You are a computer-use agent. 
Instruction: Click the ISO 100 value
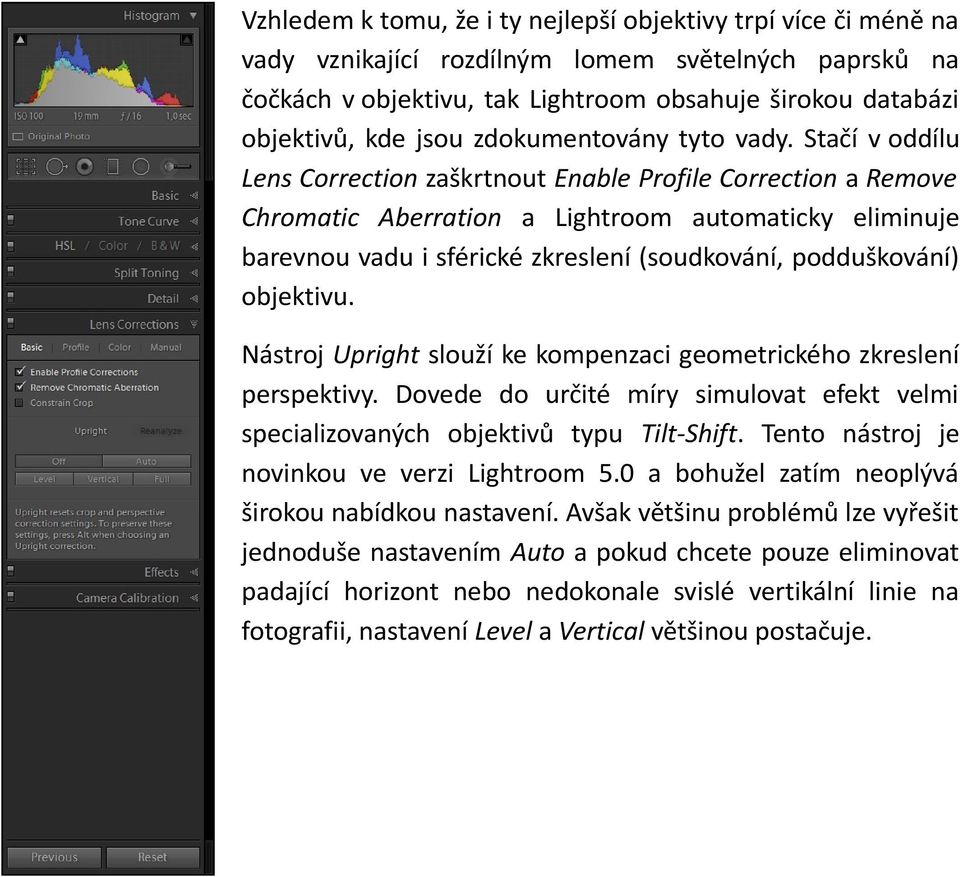coord(29,116)
